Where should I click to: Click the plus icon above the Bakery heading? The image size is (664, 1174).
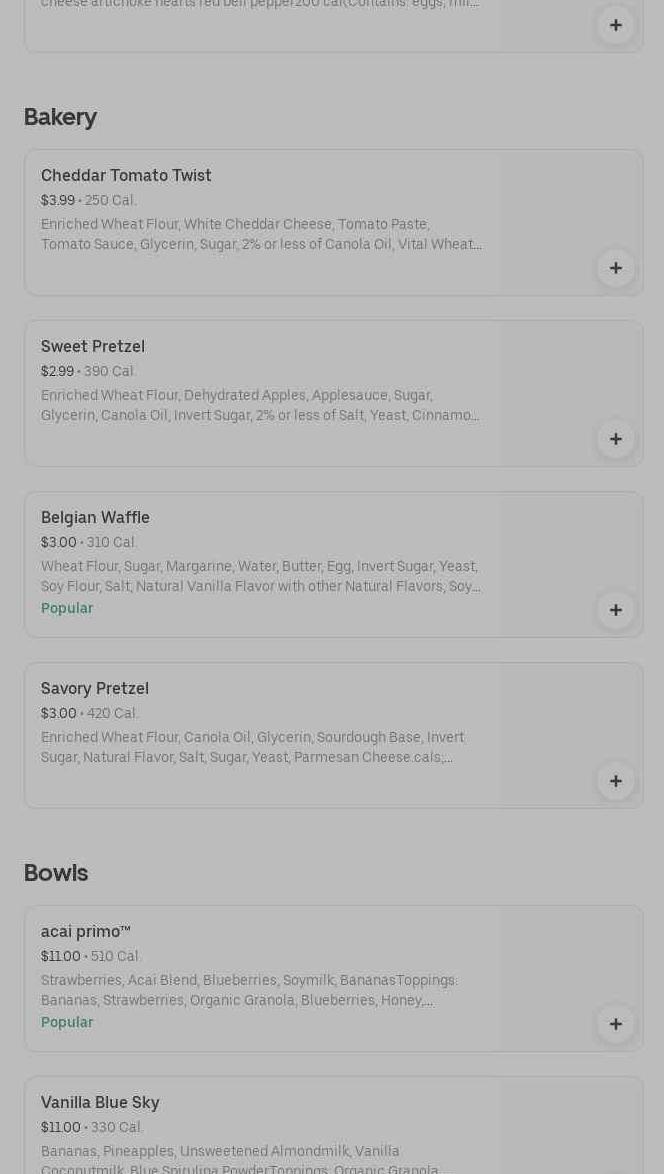[x=616, y=25]
